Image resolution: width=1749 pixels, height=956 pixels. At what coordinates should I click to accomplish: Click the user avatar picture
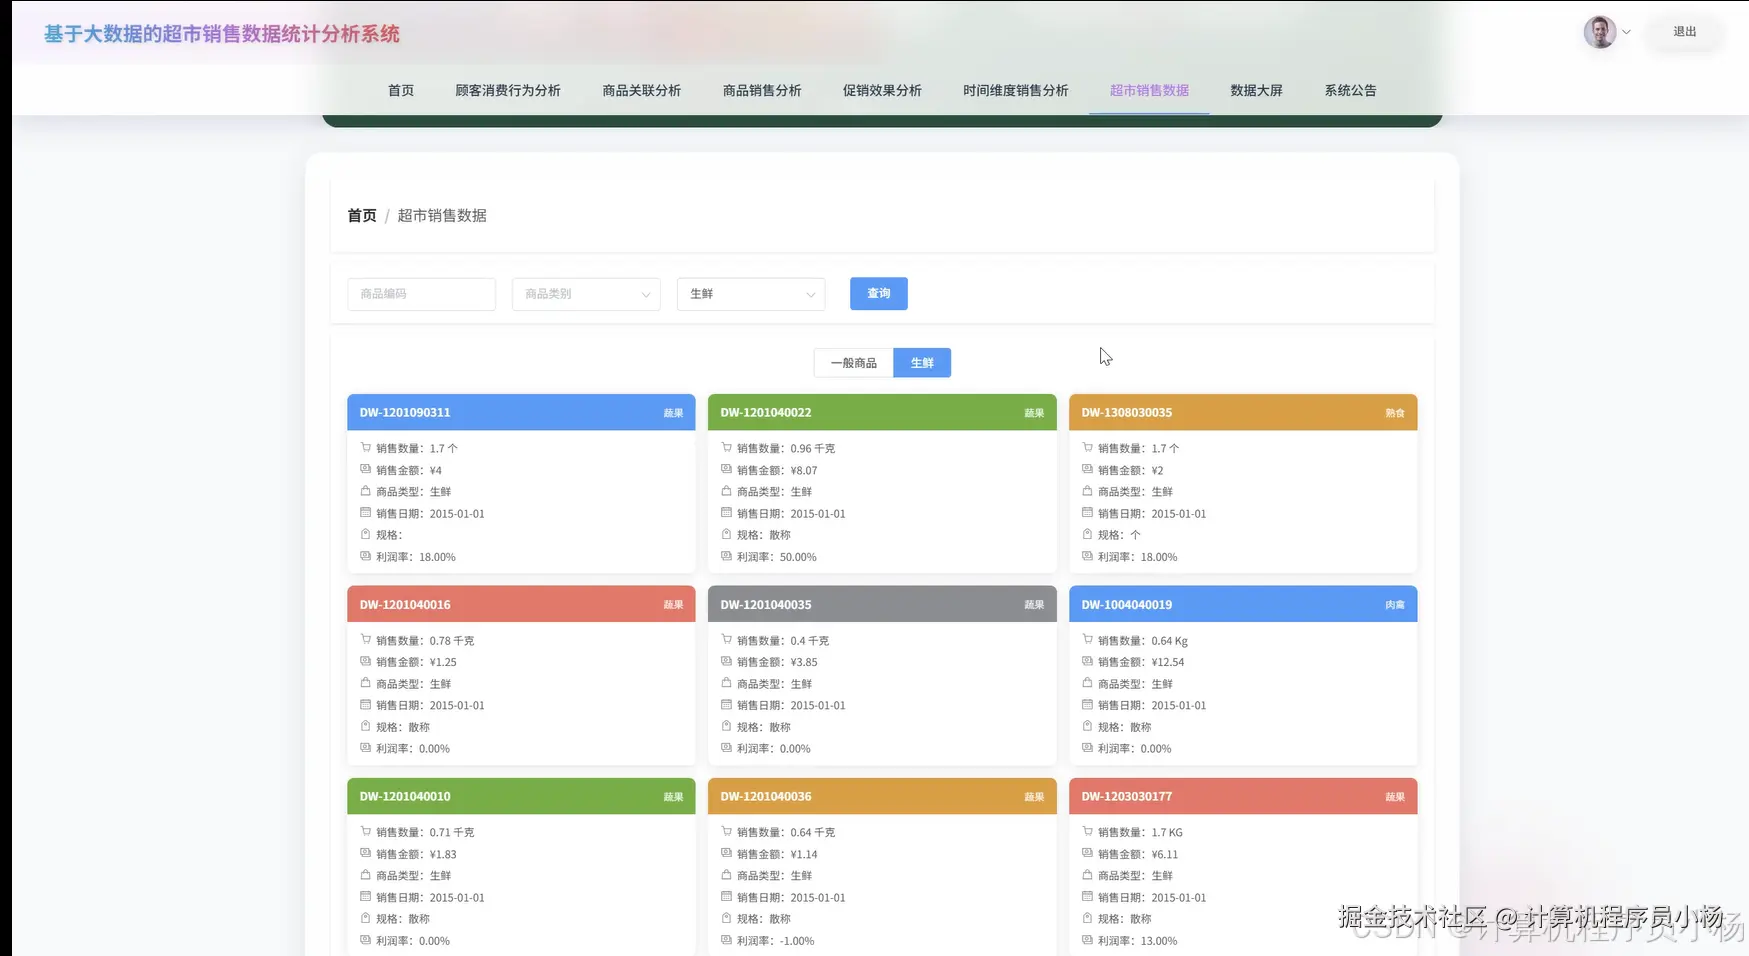click(1600, 32)
